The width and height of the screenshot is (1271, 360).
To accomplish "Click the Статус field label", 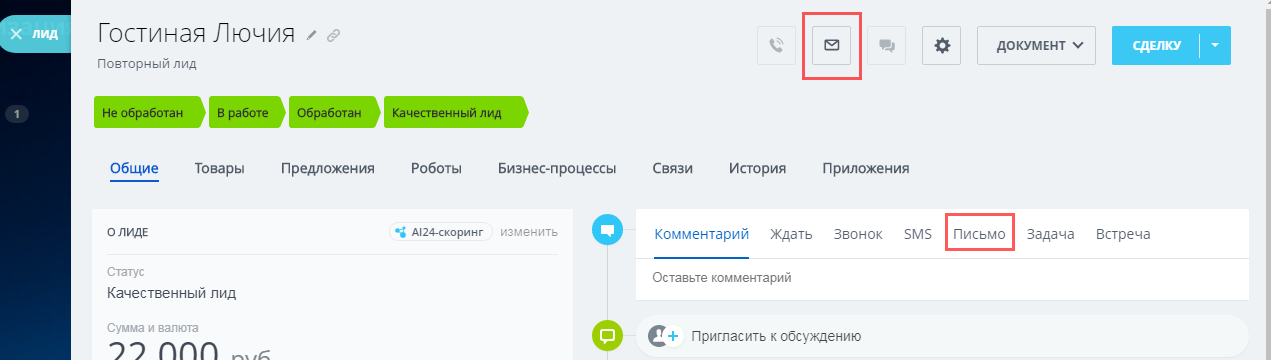I will [126, 272].
